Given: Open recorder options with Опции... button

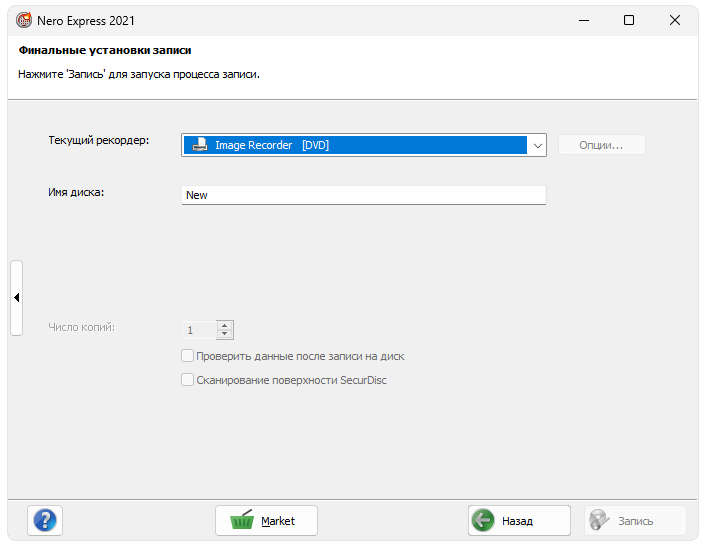Looking at the screenshot, I should pyautogui.click(x=602, y=145).
